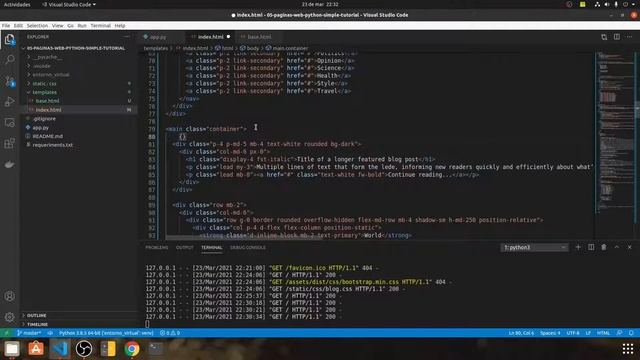Open the Manage gear icon
The height and width of the screenshot is (360, 640).
(9, 317)
